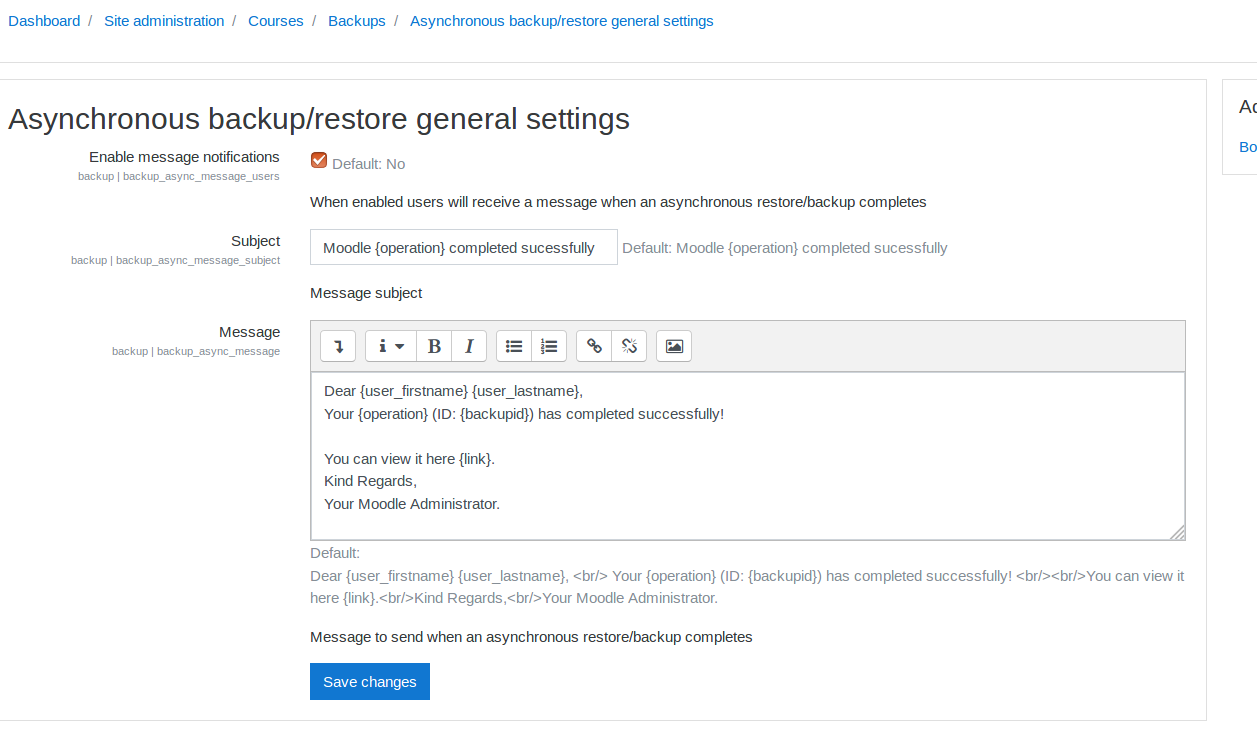This screenshot has height=730, width=1257.
Task: Click 'Message to send when...' description text
Action: (531, 637)
